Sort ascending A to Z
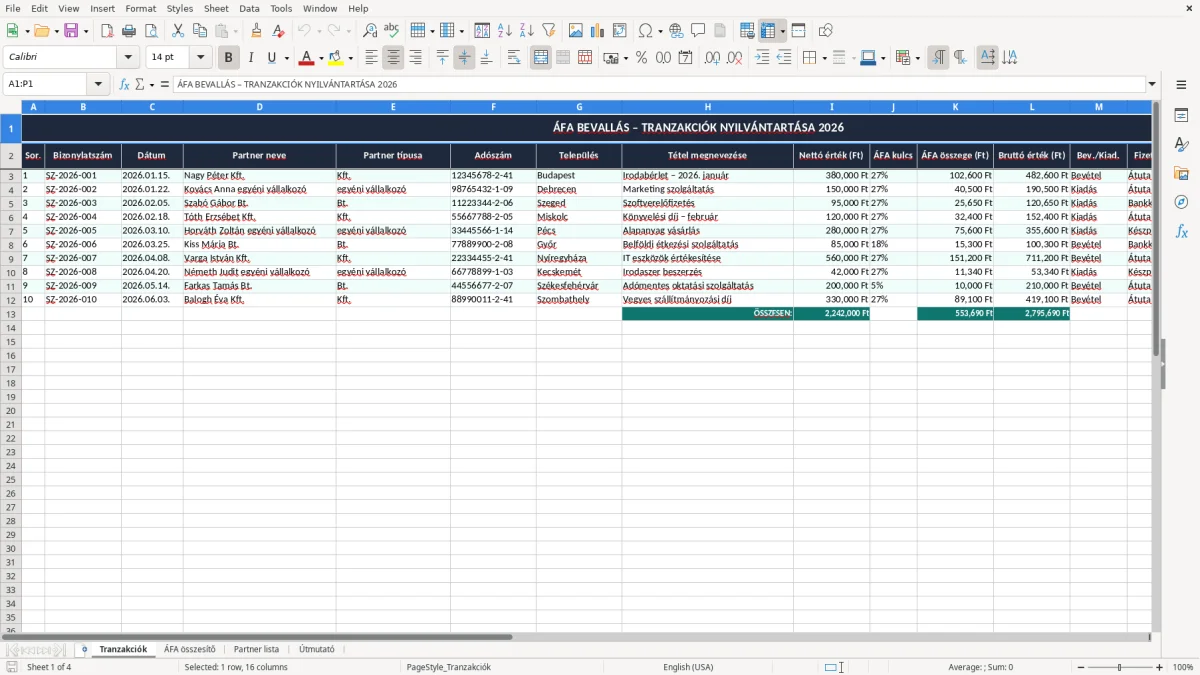This screenshot has height=675, width=1200. [x=505, y=31]
